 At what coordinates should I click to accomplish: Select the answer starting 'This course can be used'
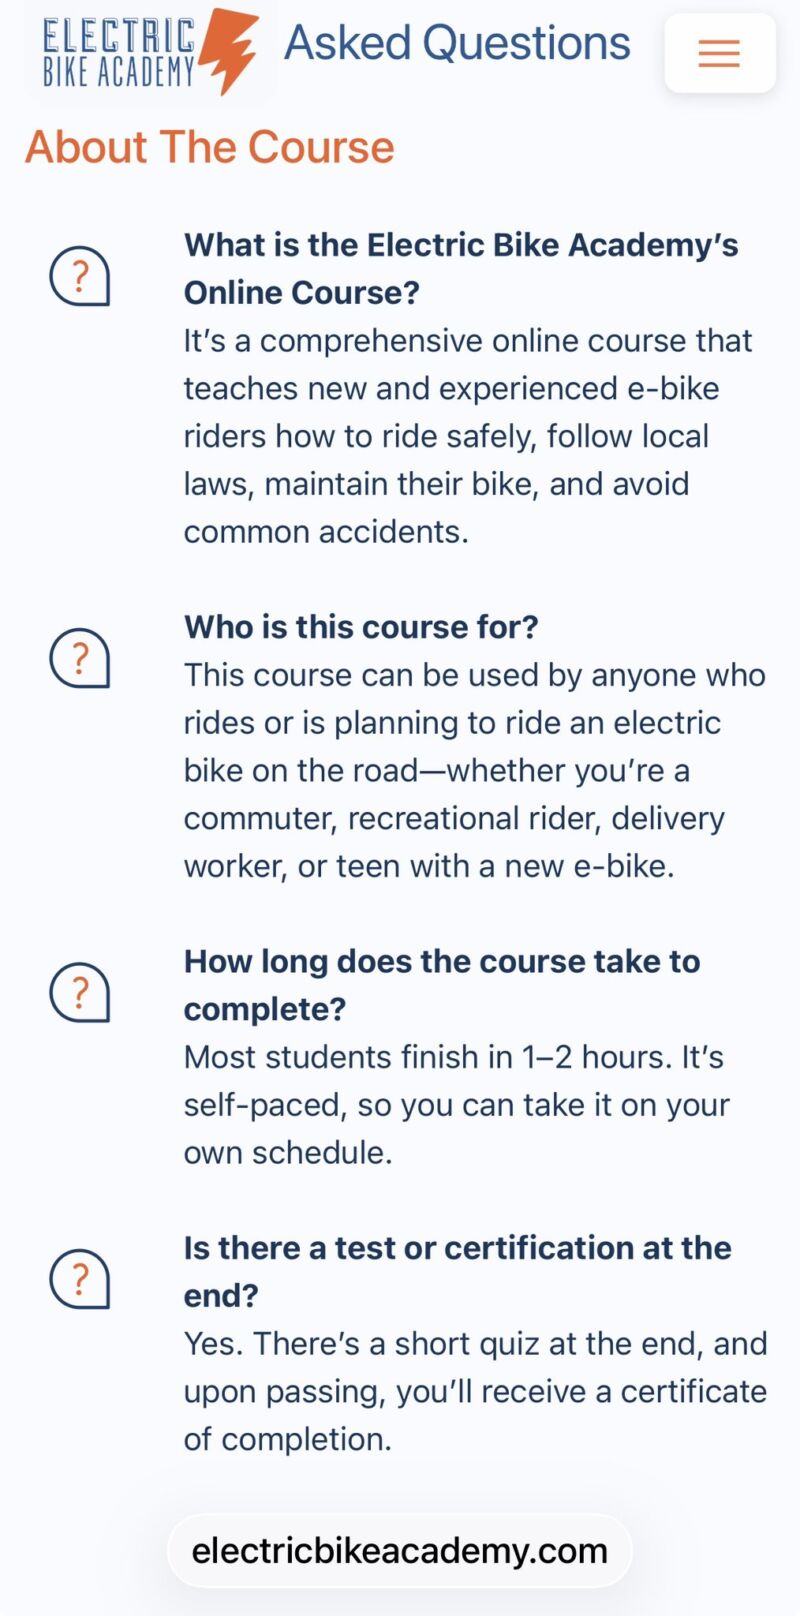[x=473, y=770]
